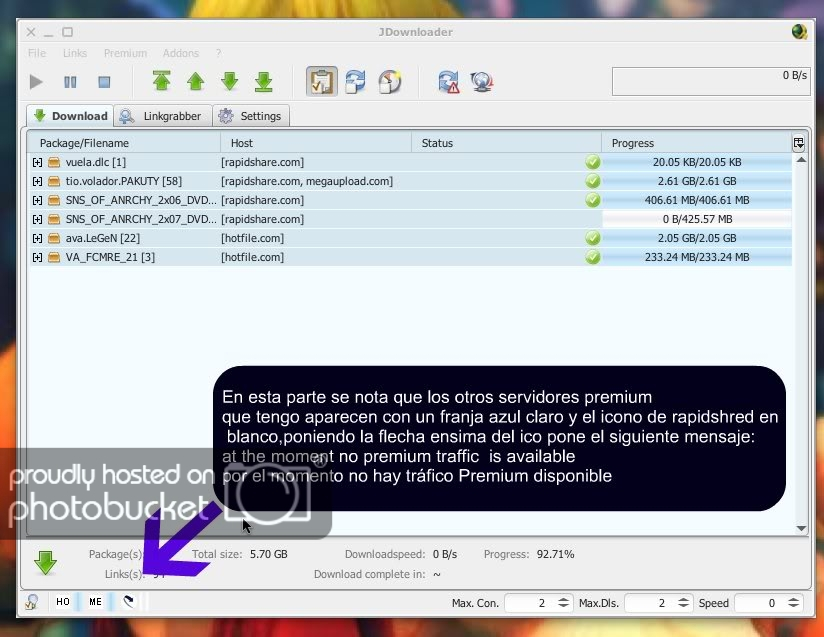Click the 20.05 KB/20.05 KB progress bar
Viewport: 824px width, 637px height.
(x=697, y=162)
